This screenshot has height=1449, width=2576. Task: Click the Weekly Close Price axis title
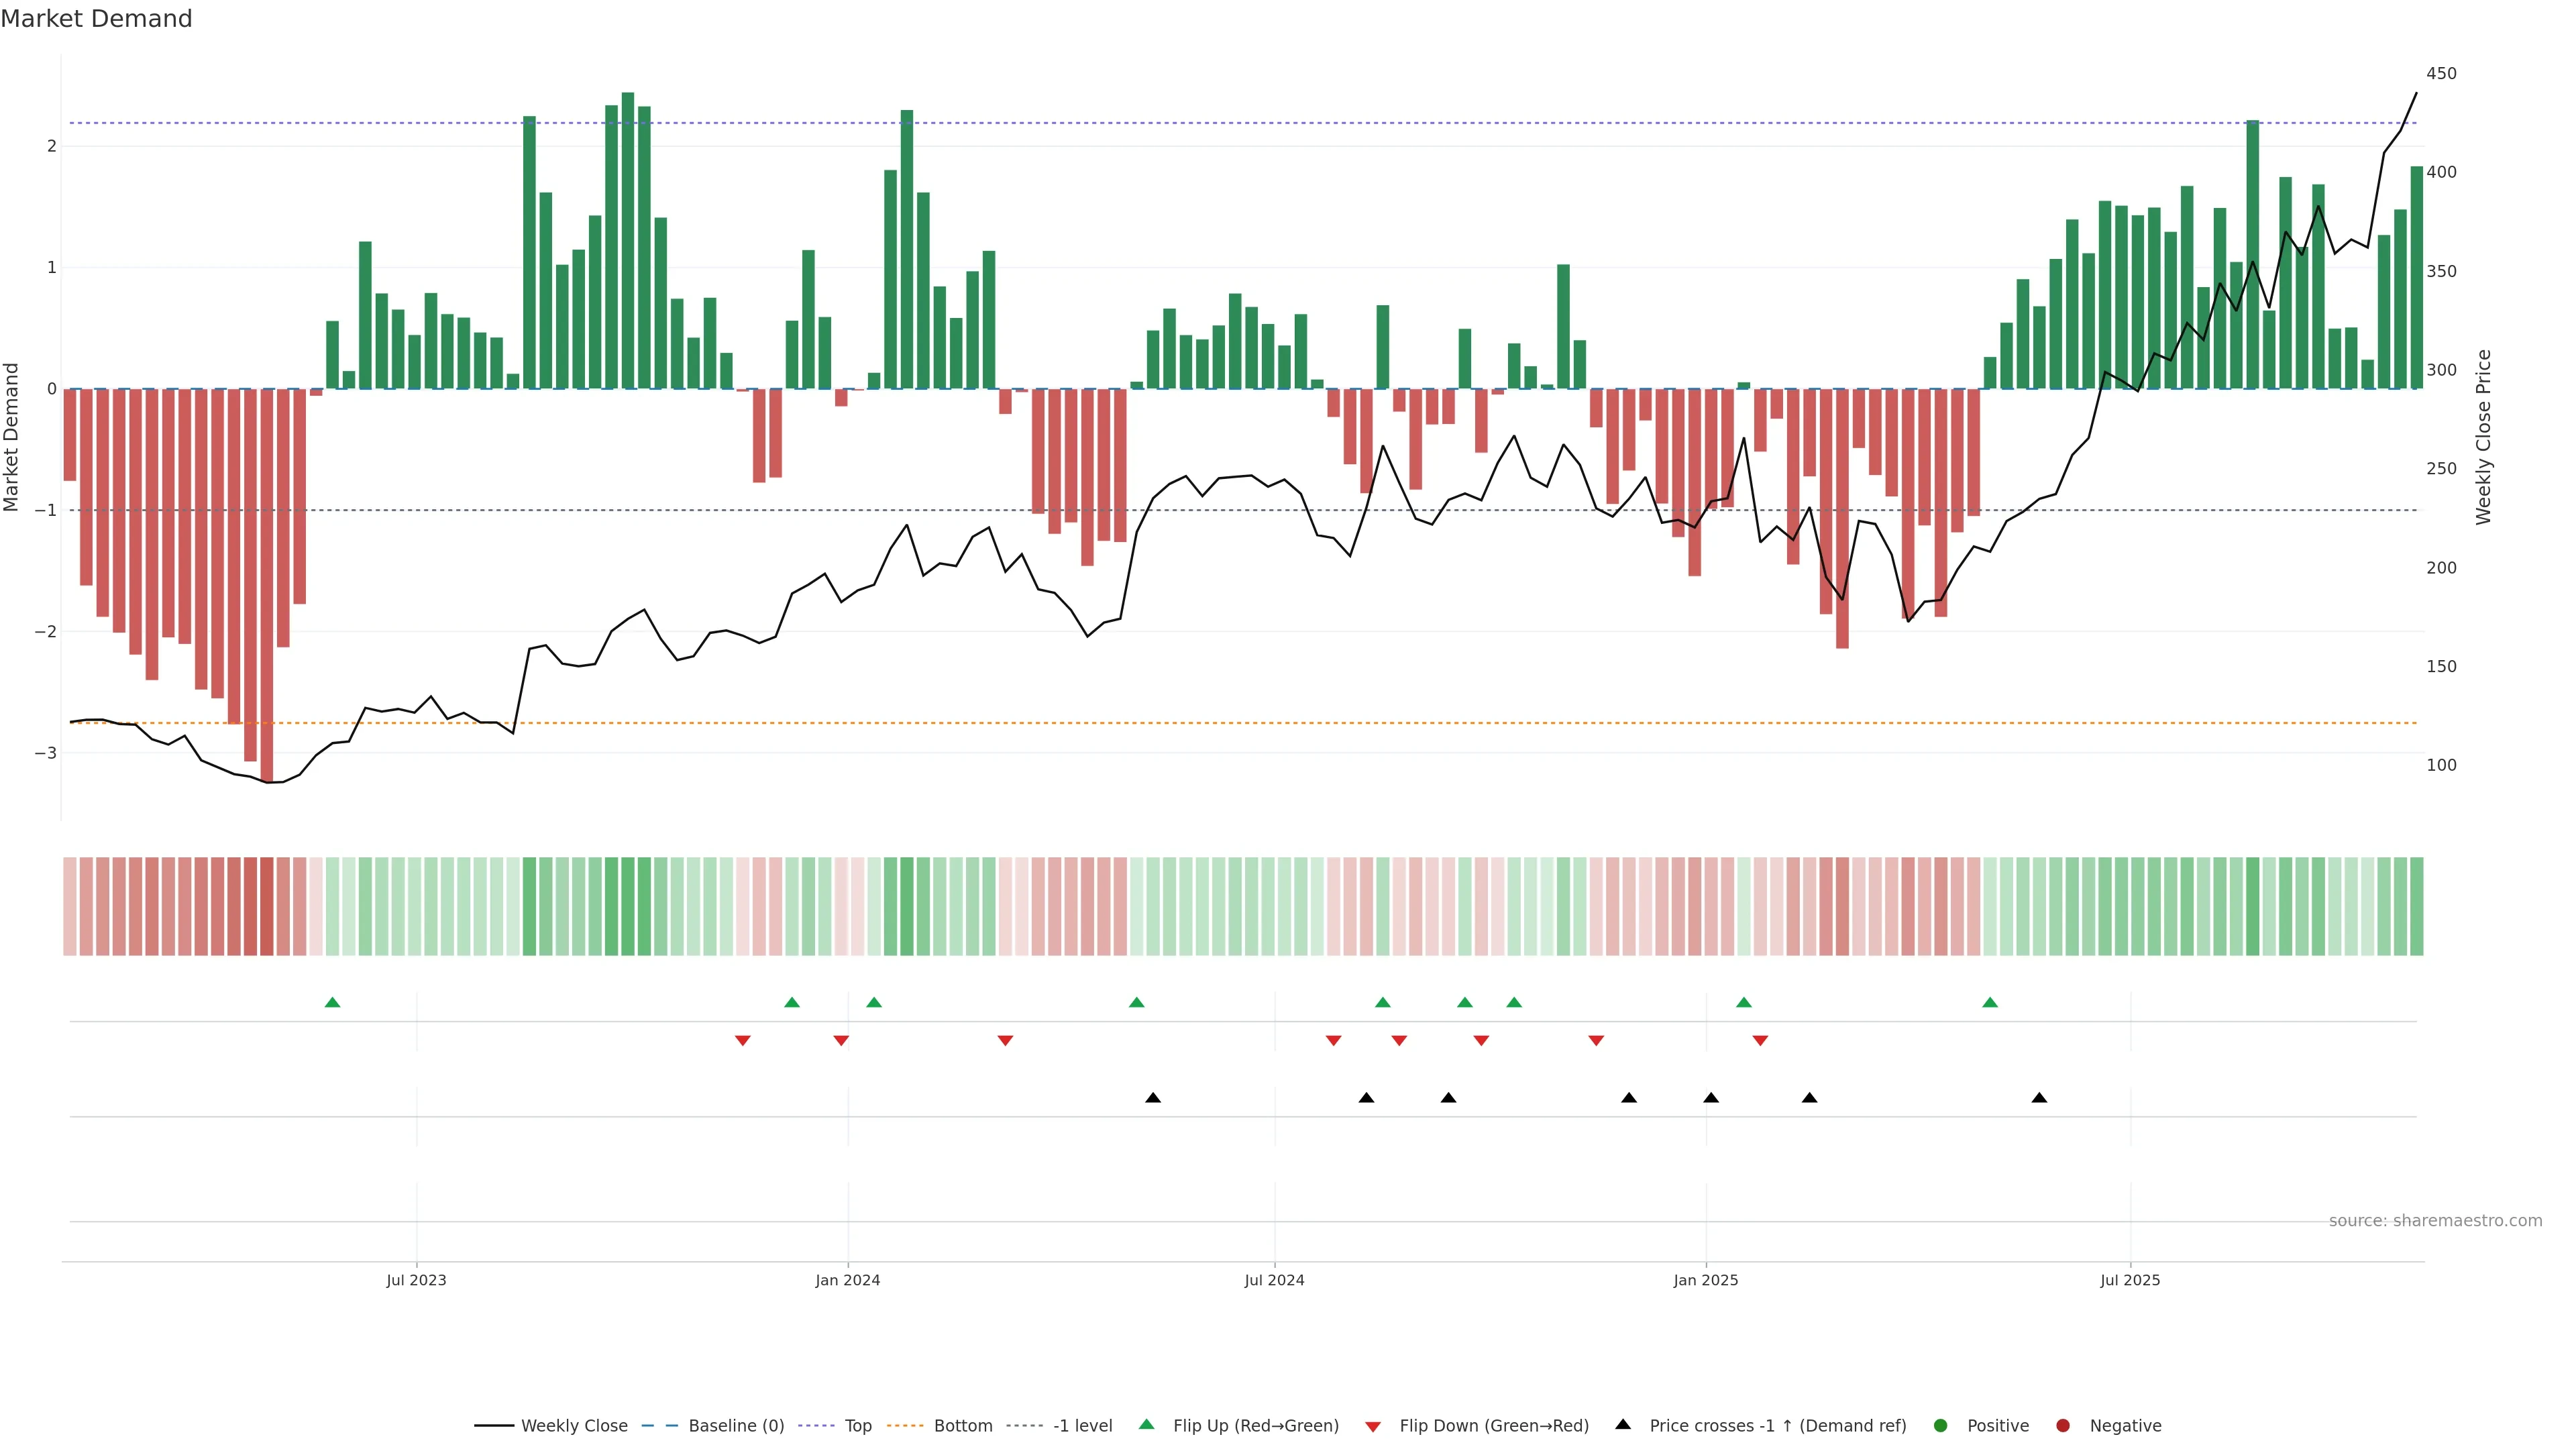pyautogui.click(x=2484, y=437)
